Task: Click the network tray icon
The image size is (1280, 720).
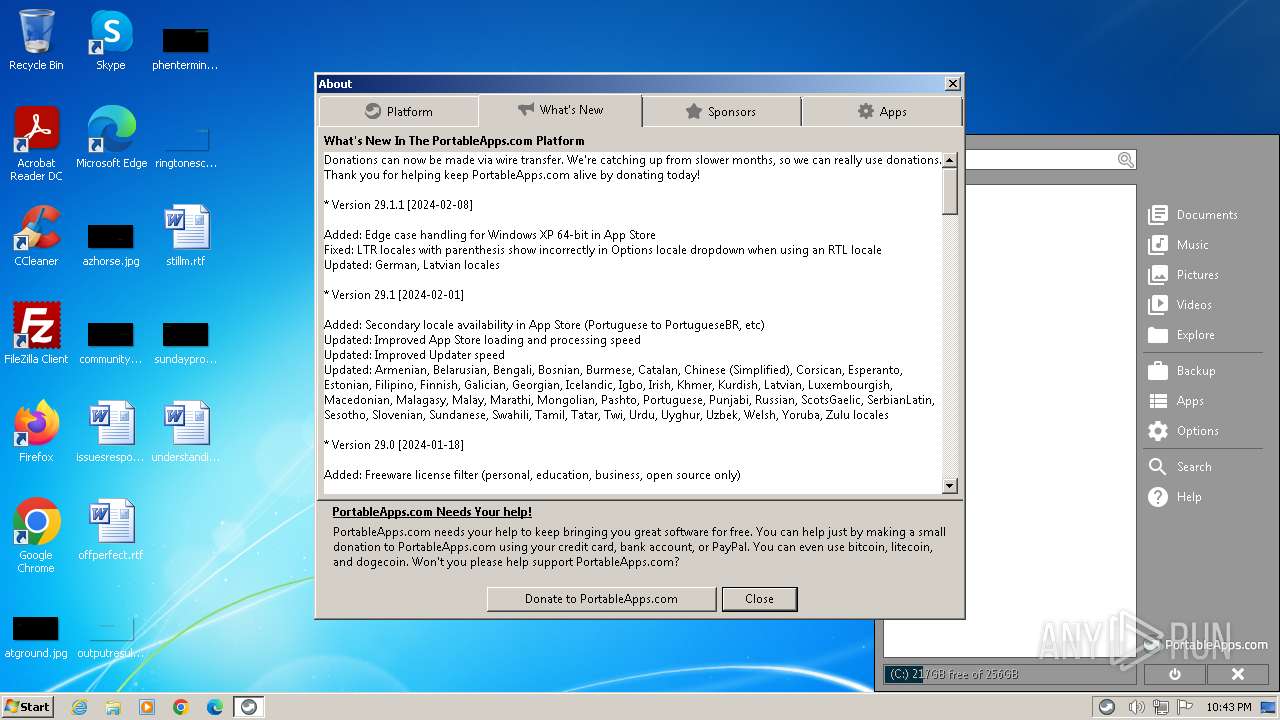Action: pos(1161,707)
